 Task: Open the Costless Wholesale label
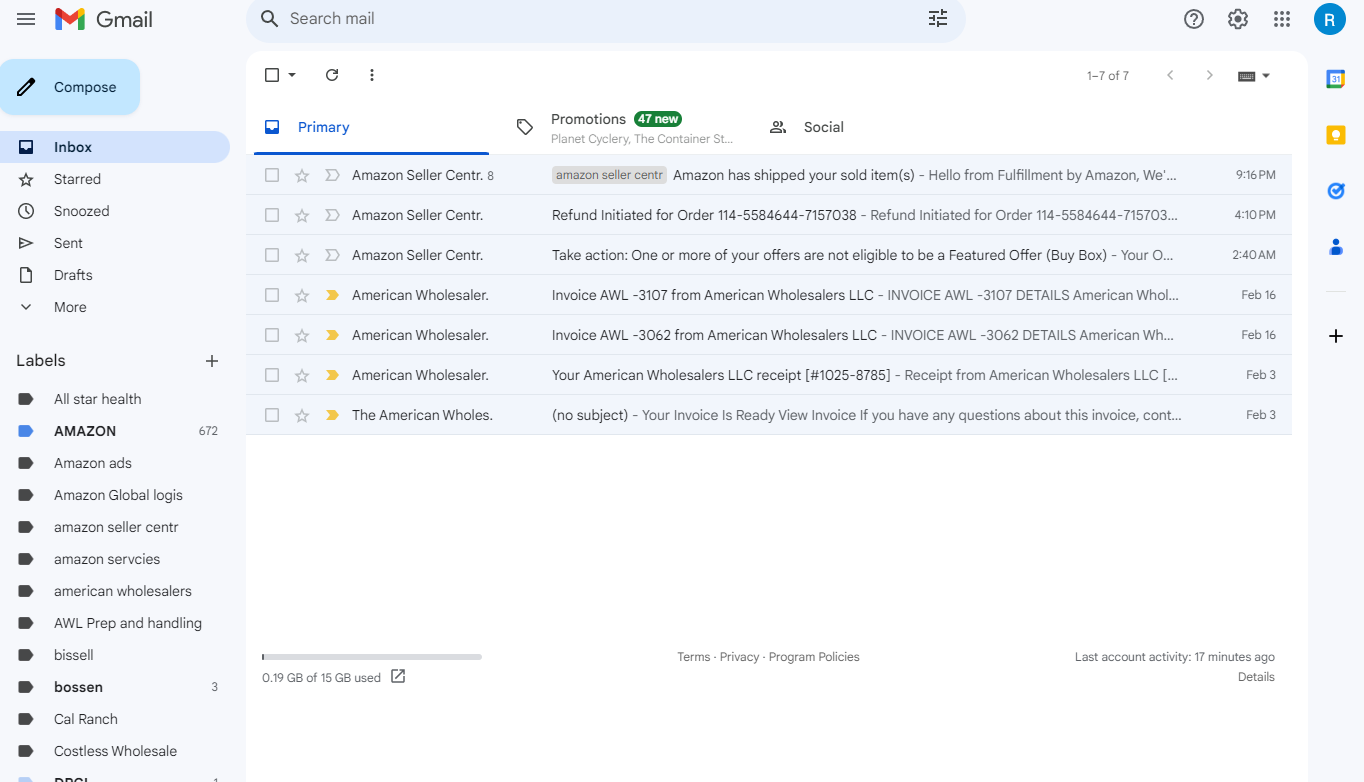(115, 751)
